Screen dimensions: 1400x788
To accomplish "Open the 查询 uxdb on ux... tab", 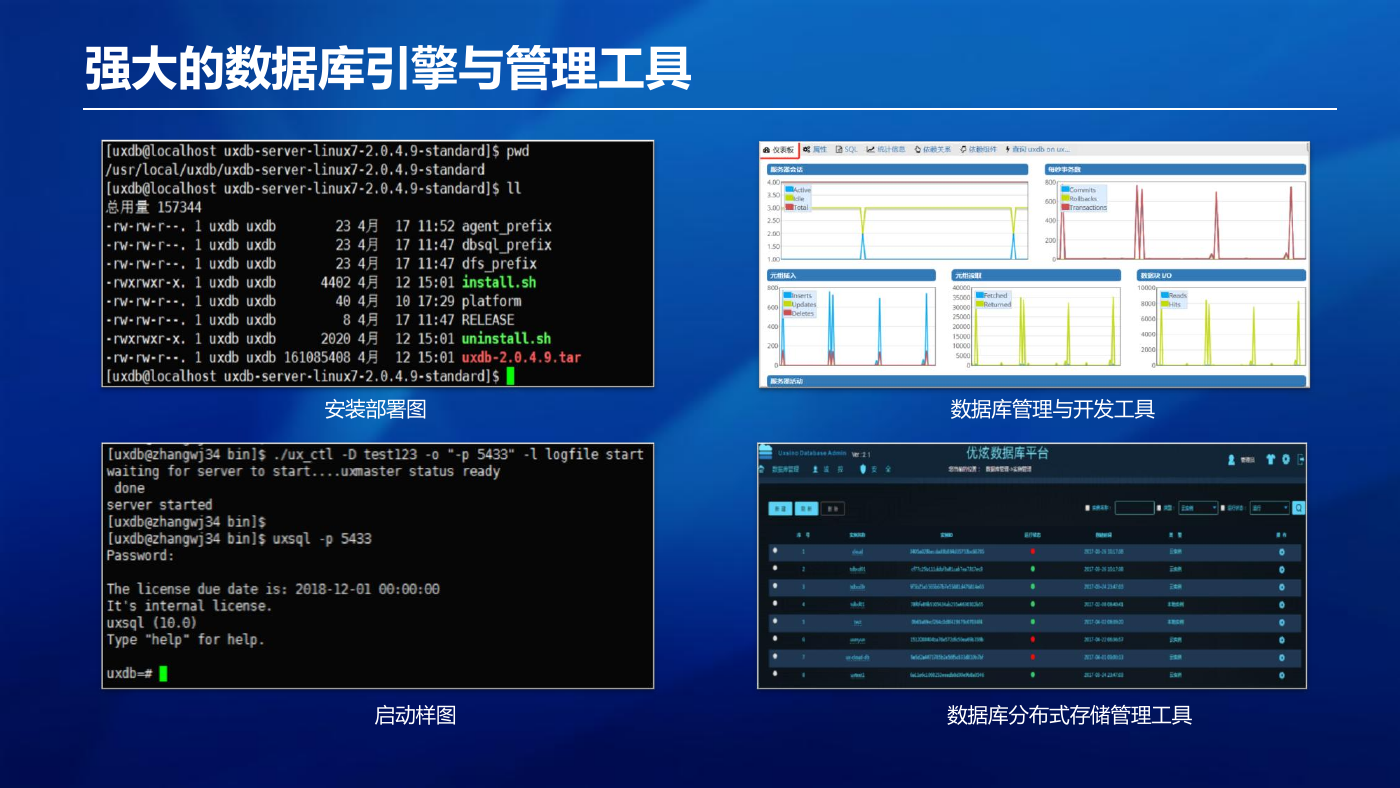I will point(1038,150).
